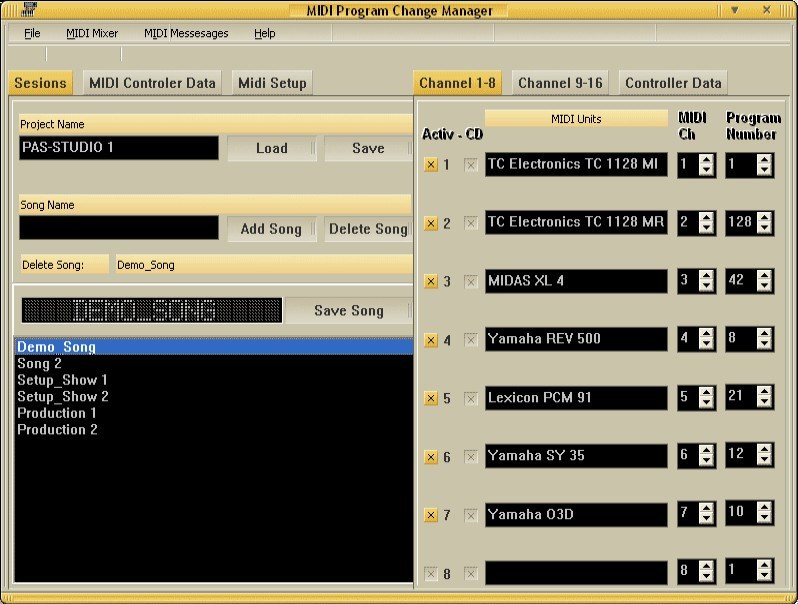The width and height of the screenshot is (798, 604).
Task: Decrease MIDI Ch value for row 5
Action: tap(706, 403)
